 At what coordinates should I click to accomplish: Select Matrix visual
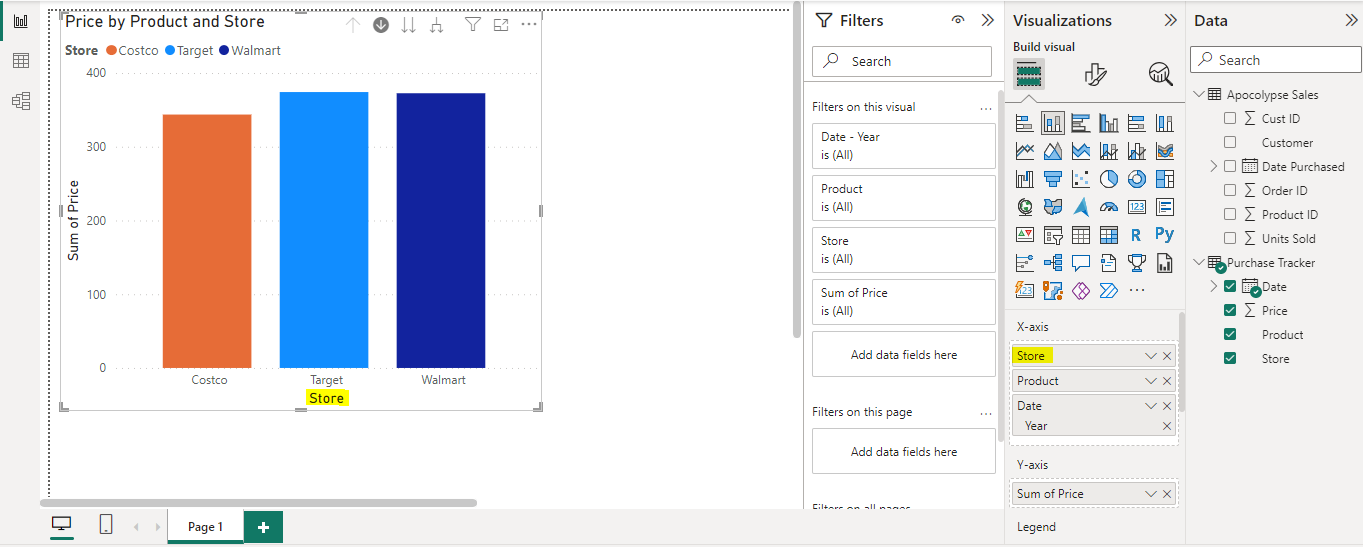coord(1108,235)
